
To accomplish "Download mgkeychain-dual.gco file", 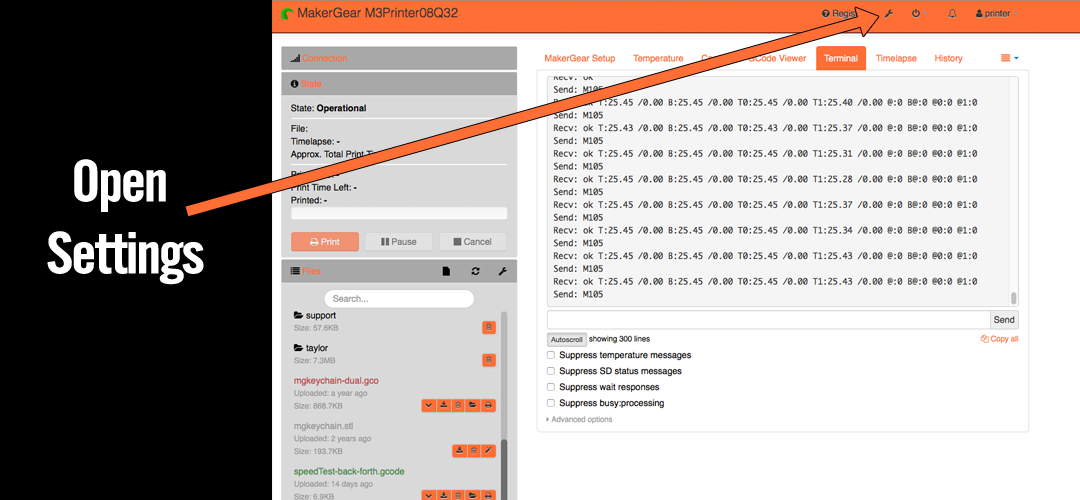I will pos(443,405).
